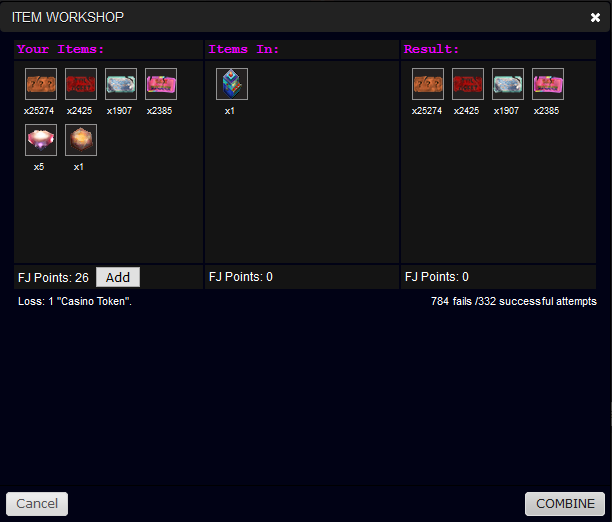
Task: Select the red item with x2425 in Your Items
Action: pos(81,84)
